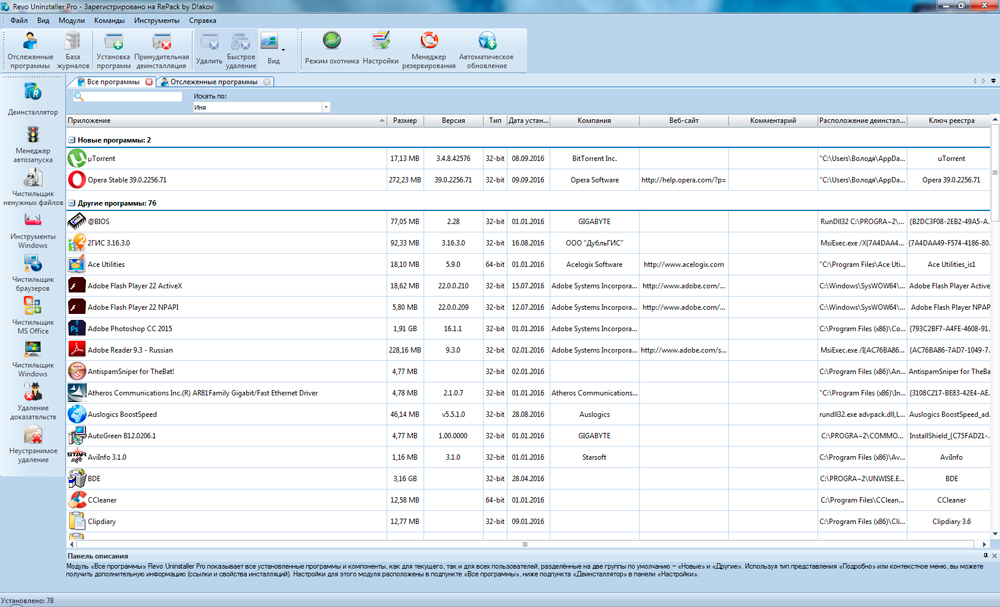Collapse the Другие программы group

[71, 203]
